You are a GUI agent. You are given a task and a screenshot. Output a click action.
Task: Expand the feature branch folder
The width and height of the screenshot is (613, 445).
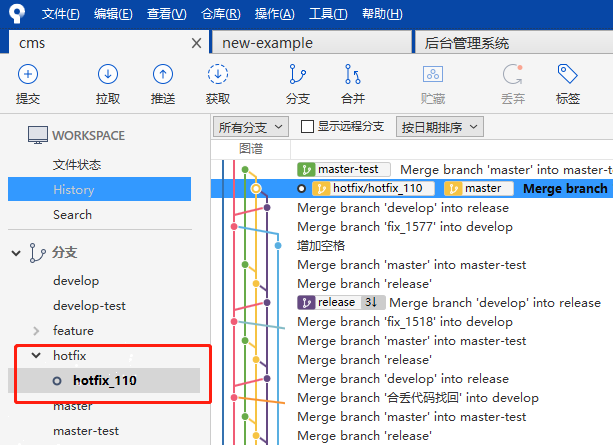point(37,331)
